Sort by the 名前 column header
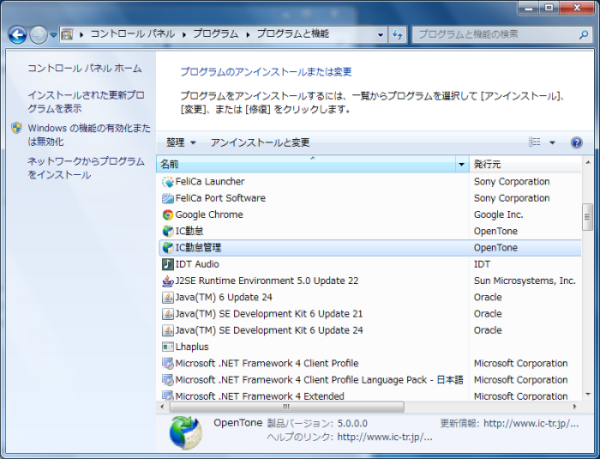This screenshot has width=600, height=459. [306, 164]
